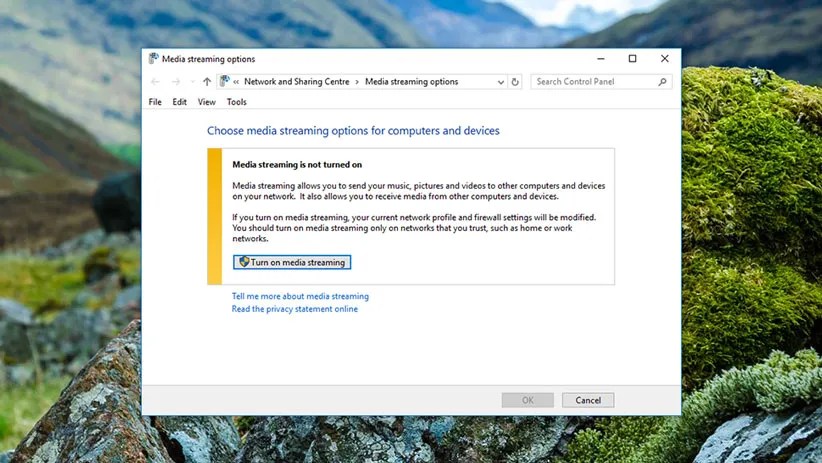This screenshot has width=822, height=463.
Task: Expand the double-chevron breadcrumb overflow
Action: 236,82
